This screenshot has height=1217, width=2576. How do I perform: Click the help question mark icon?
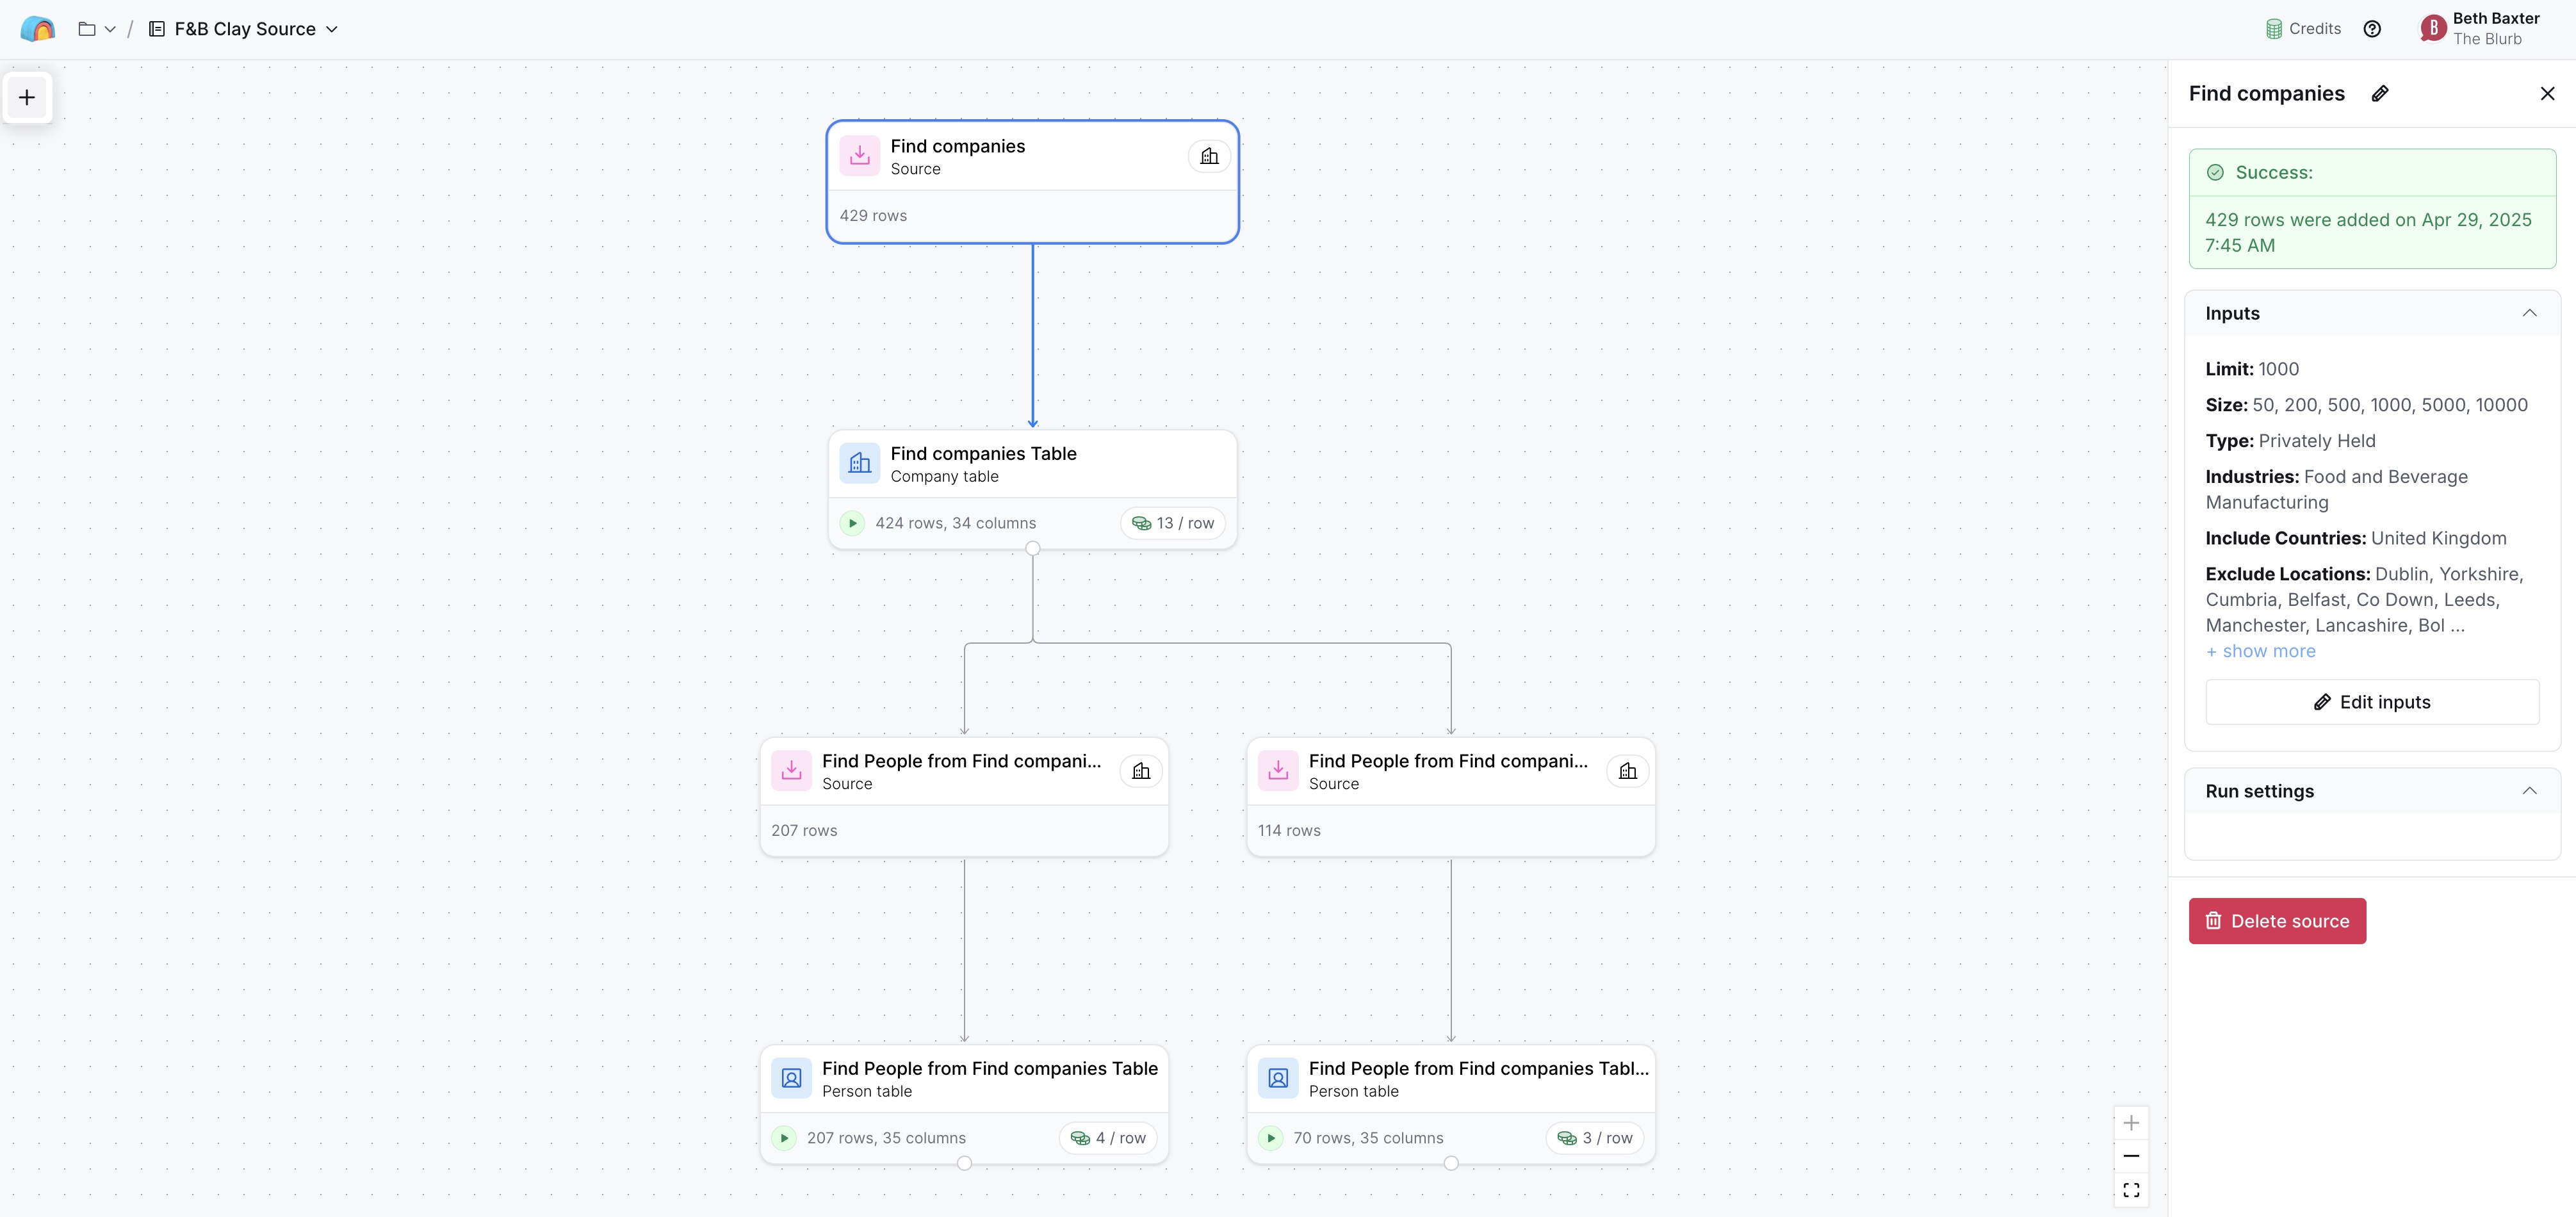(2372, 29)
